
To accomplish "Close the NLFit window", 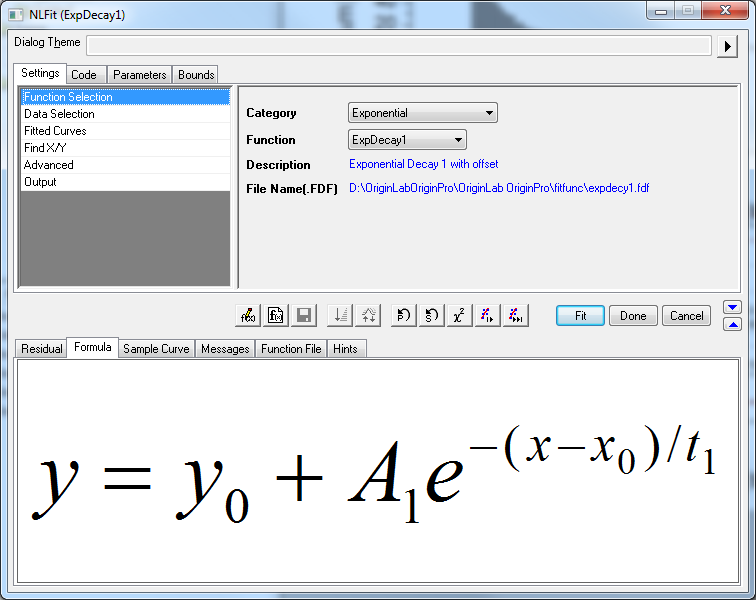I will (x=725, y=11).
